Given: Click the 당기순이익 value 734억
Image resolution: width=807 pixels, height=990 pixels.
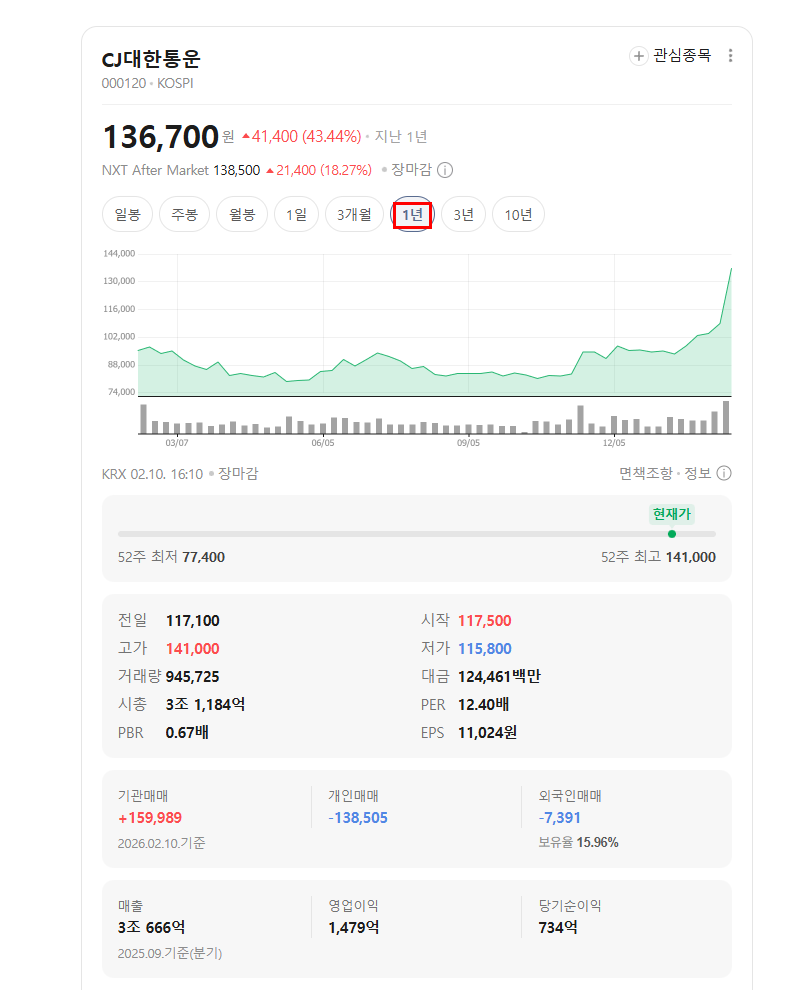Looking at the screenshot, I should point(558,927).
